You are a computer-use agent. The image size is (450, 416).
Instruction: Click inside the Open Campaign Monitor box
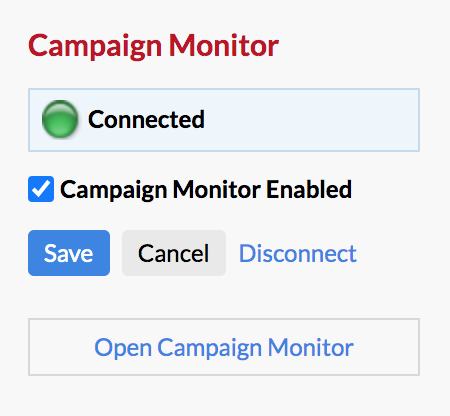pos(224,347)
